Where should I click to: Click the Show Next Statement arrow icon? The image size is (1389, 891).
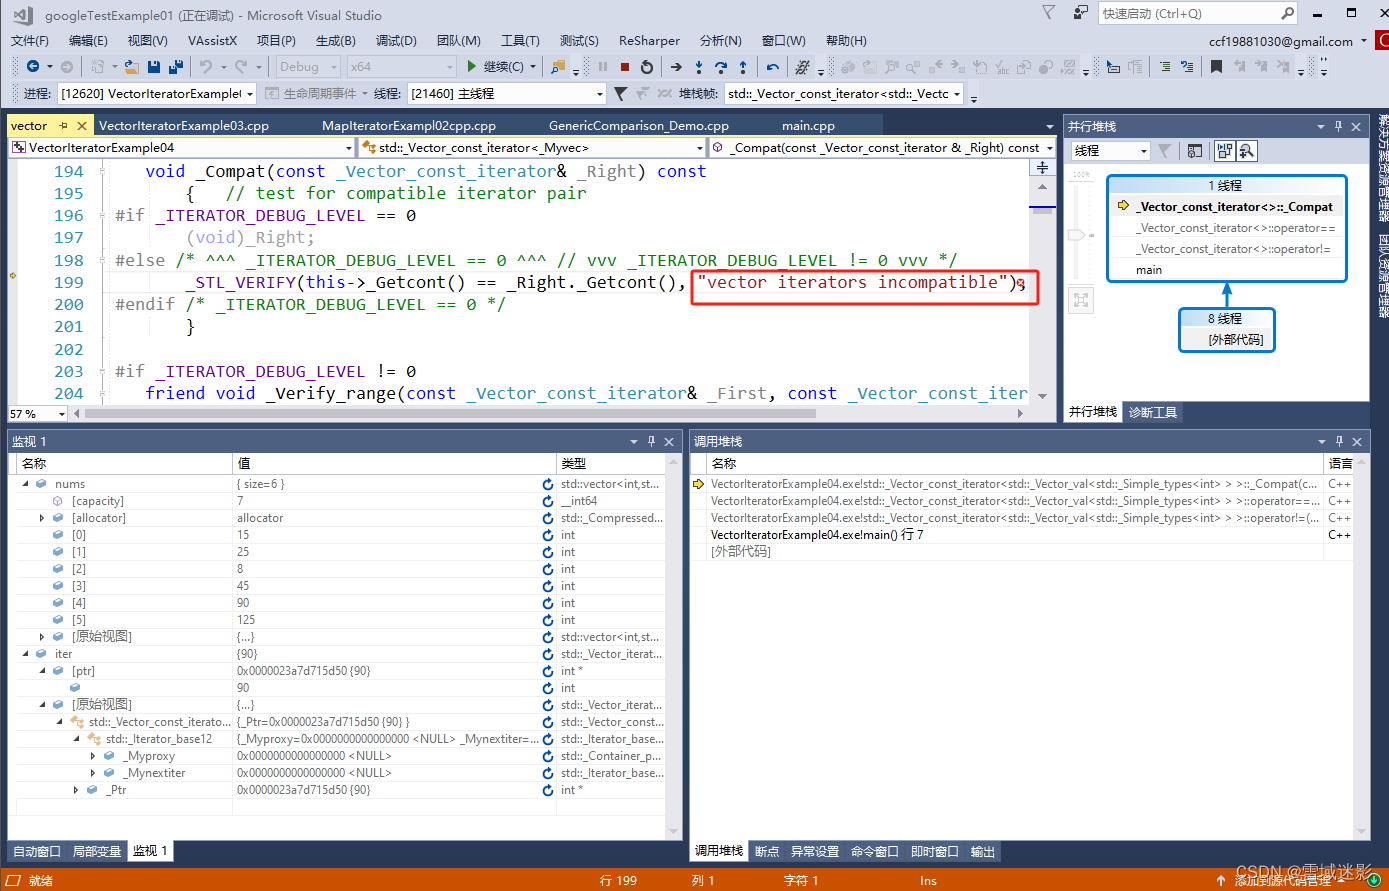pos(676,67)
